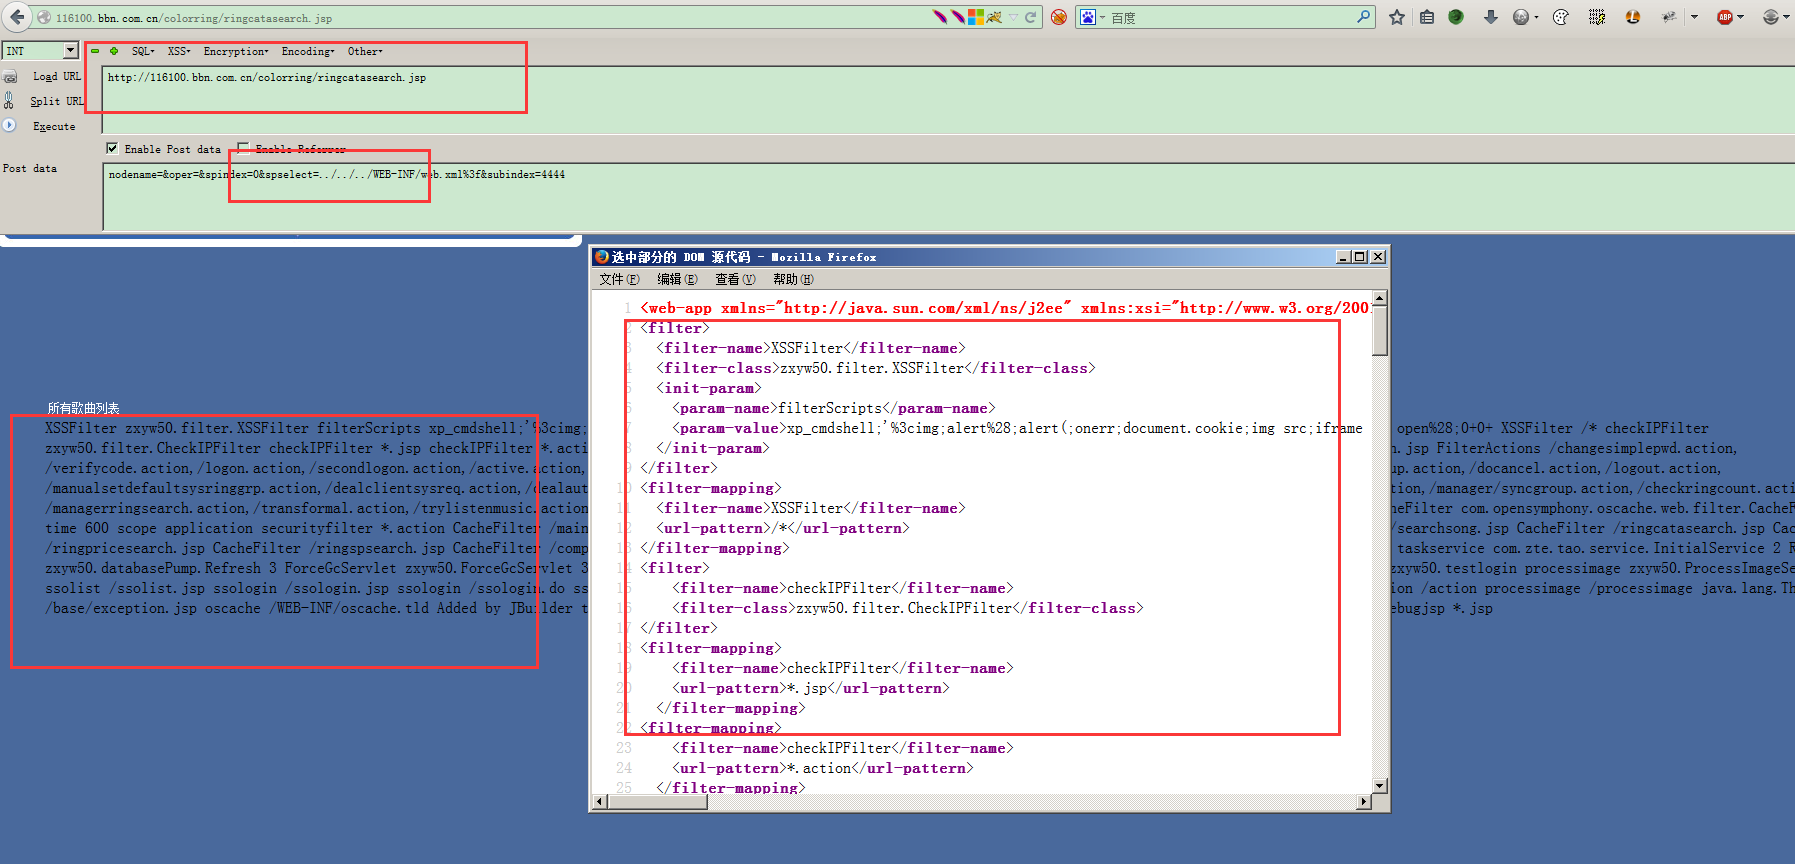Click the last gray globe toolbar icon

coord(1771,17)
